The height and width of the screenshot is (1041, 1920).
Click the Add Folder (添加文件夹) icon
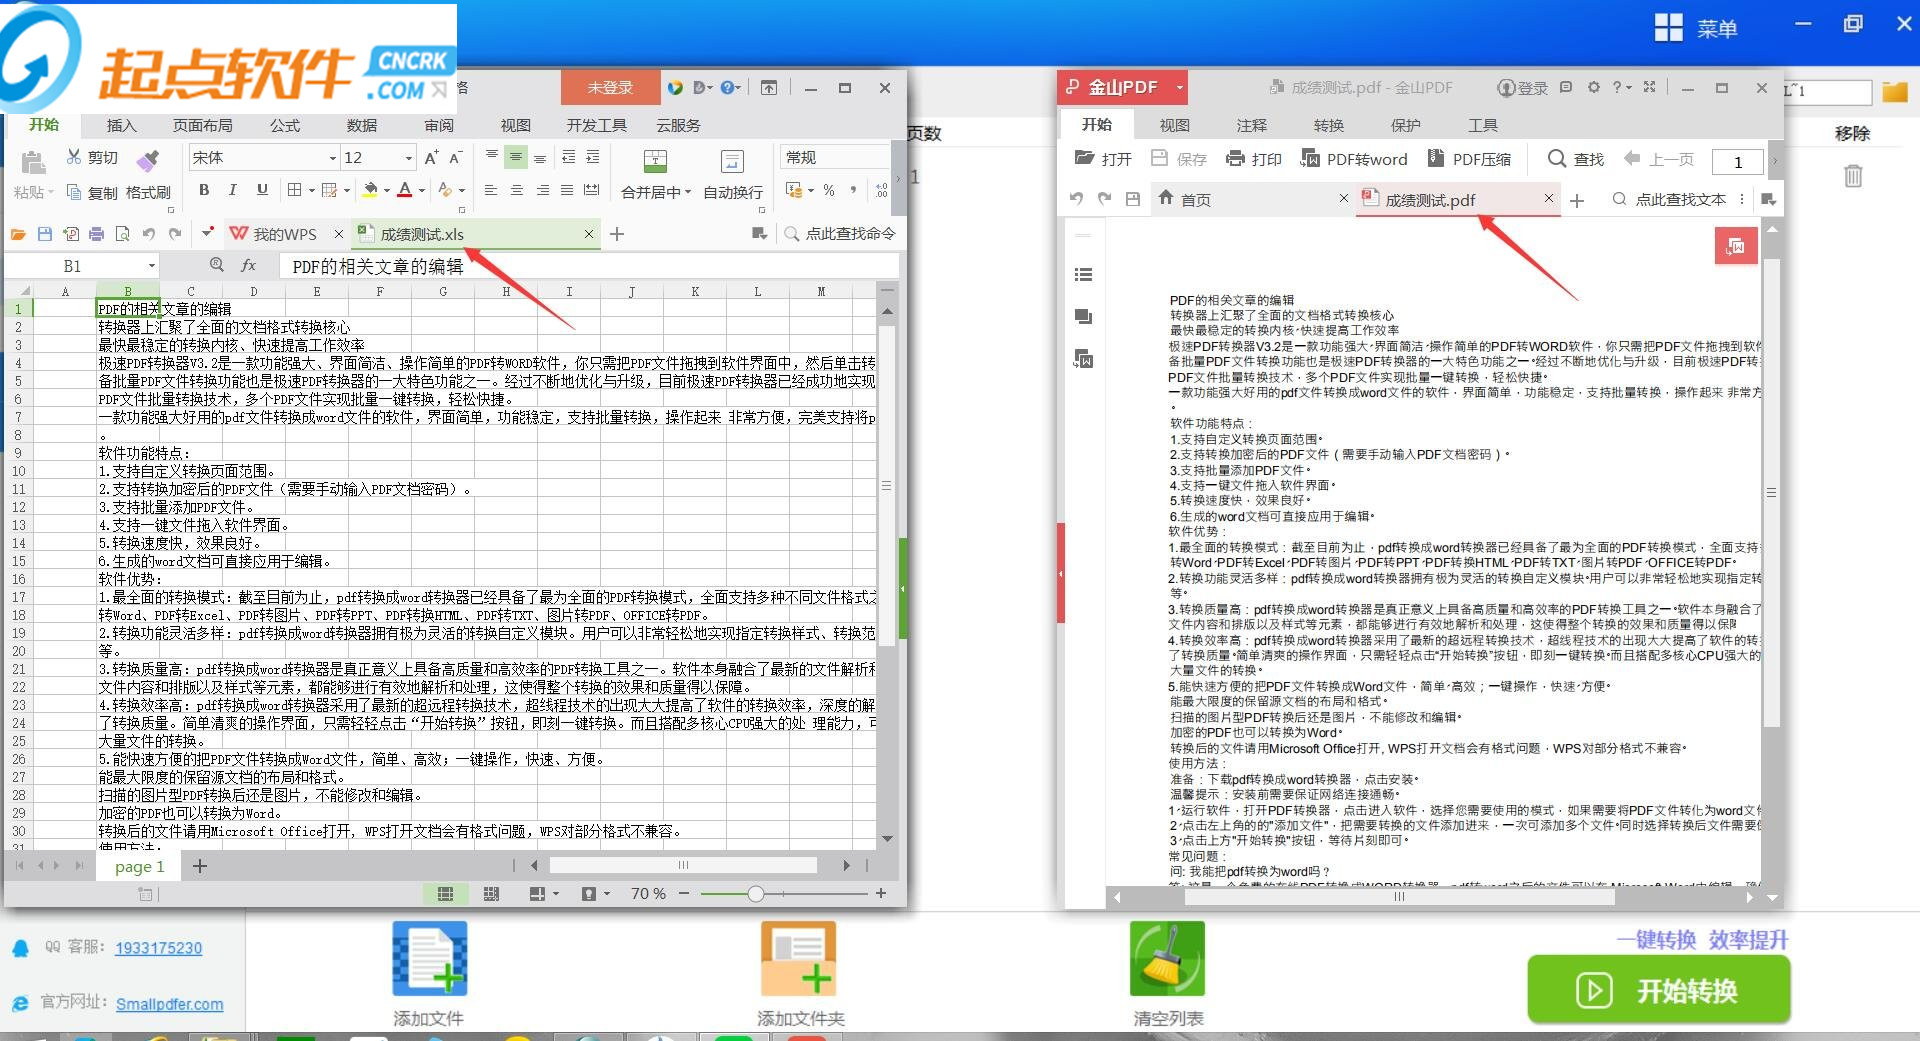click(x=798, y=959)
